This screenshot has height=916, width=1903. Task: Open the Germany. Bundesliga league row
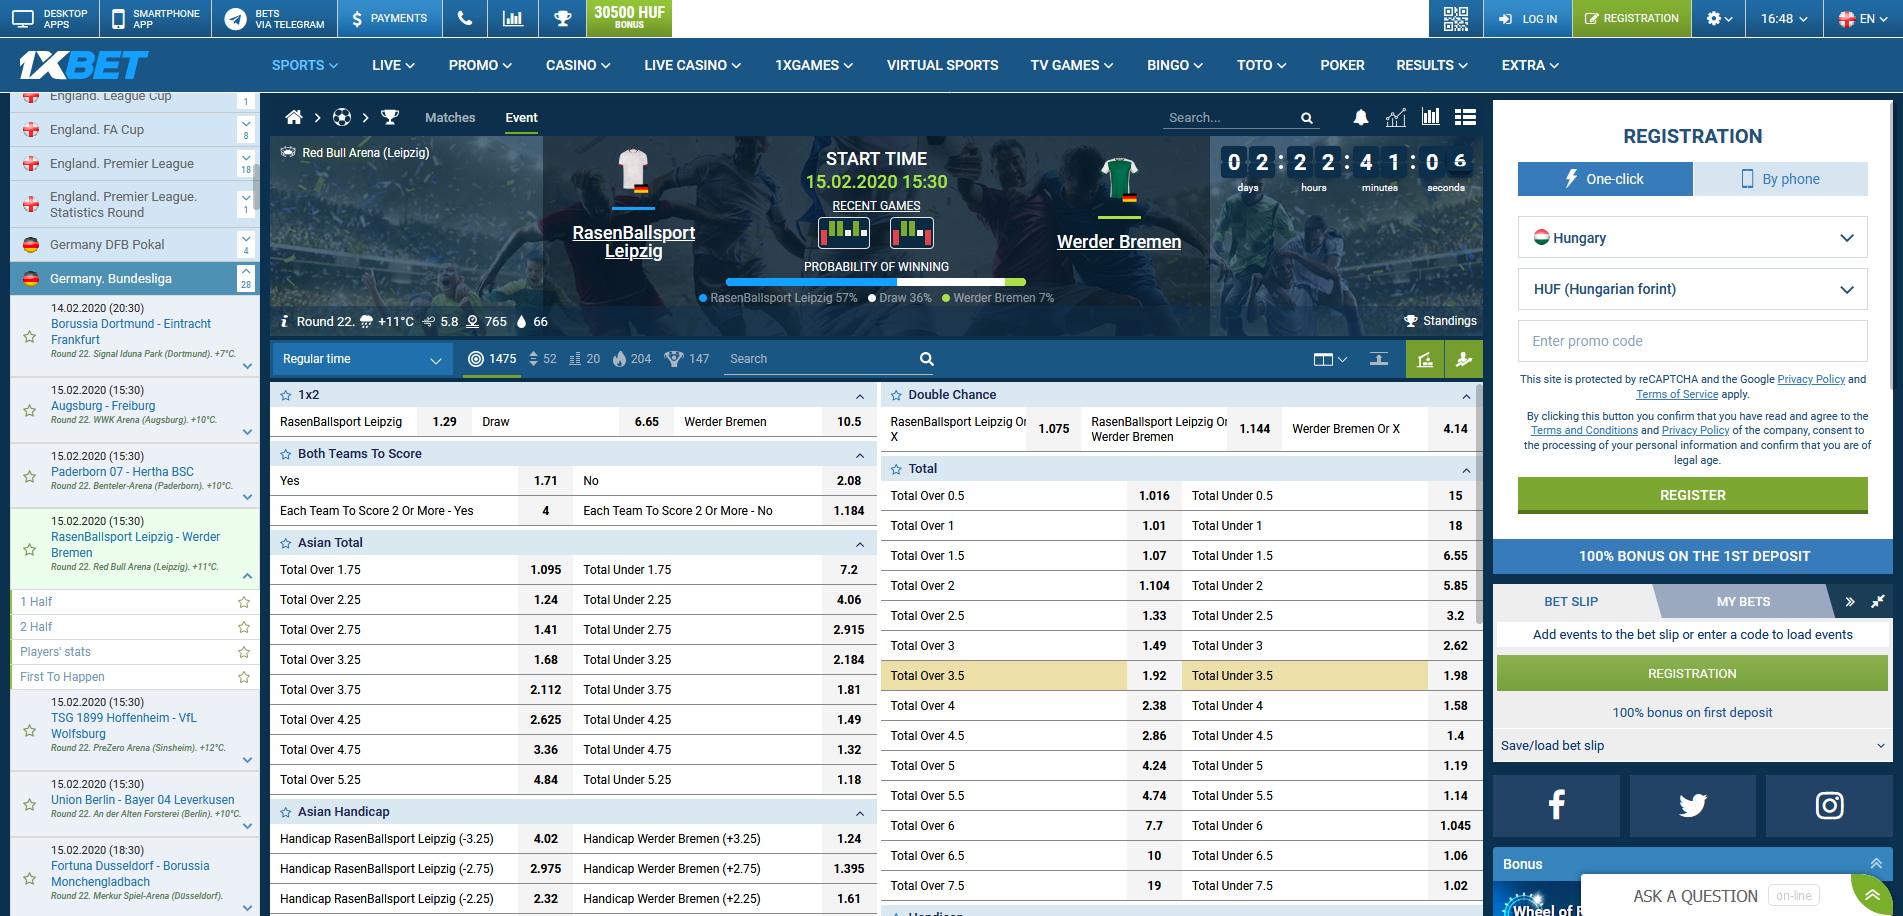click(x=134, y=278)
